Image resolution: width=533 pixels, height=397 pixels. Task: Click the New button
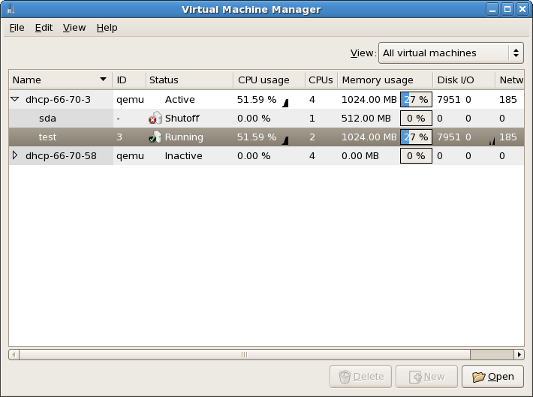(426, 377)
